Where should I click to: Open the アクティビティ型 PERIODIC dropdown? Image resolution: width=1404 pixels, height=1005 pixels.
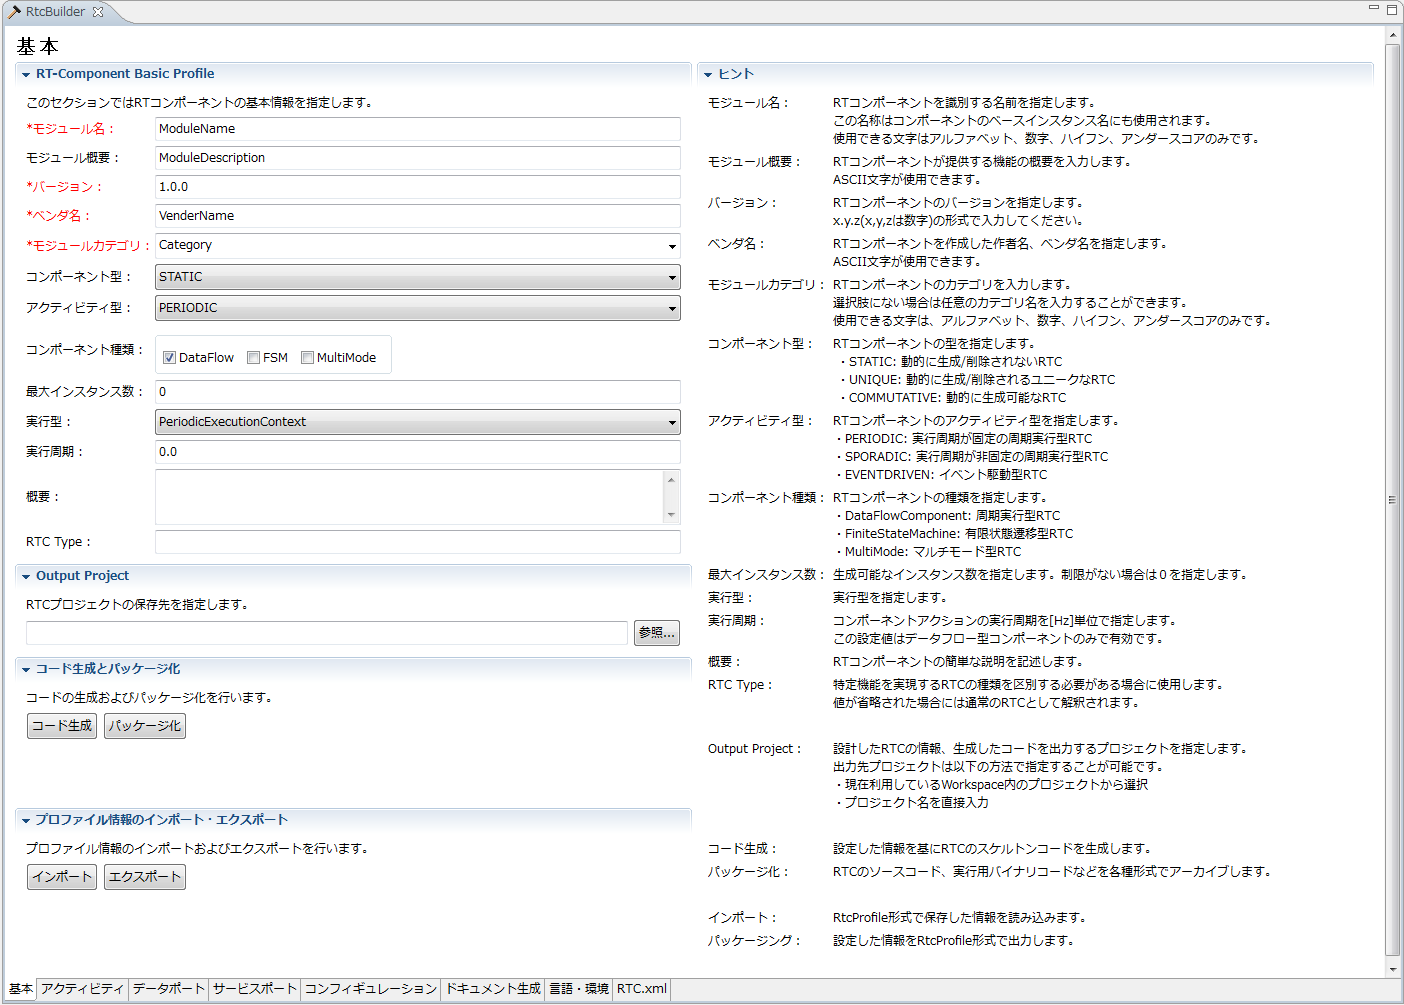[418, 308]
